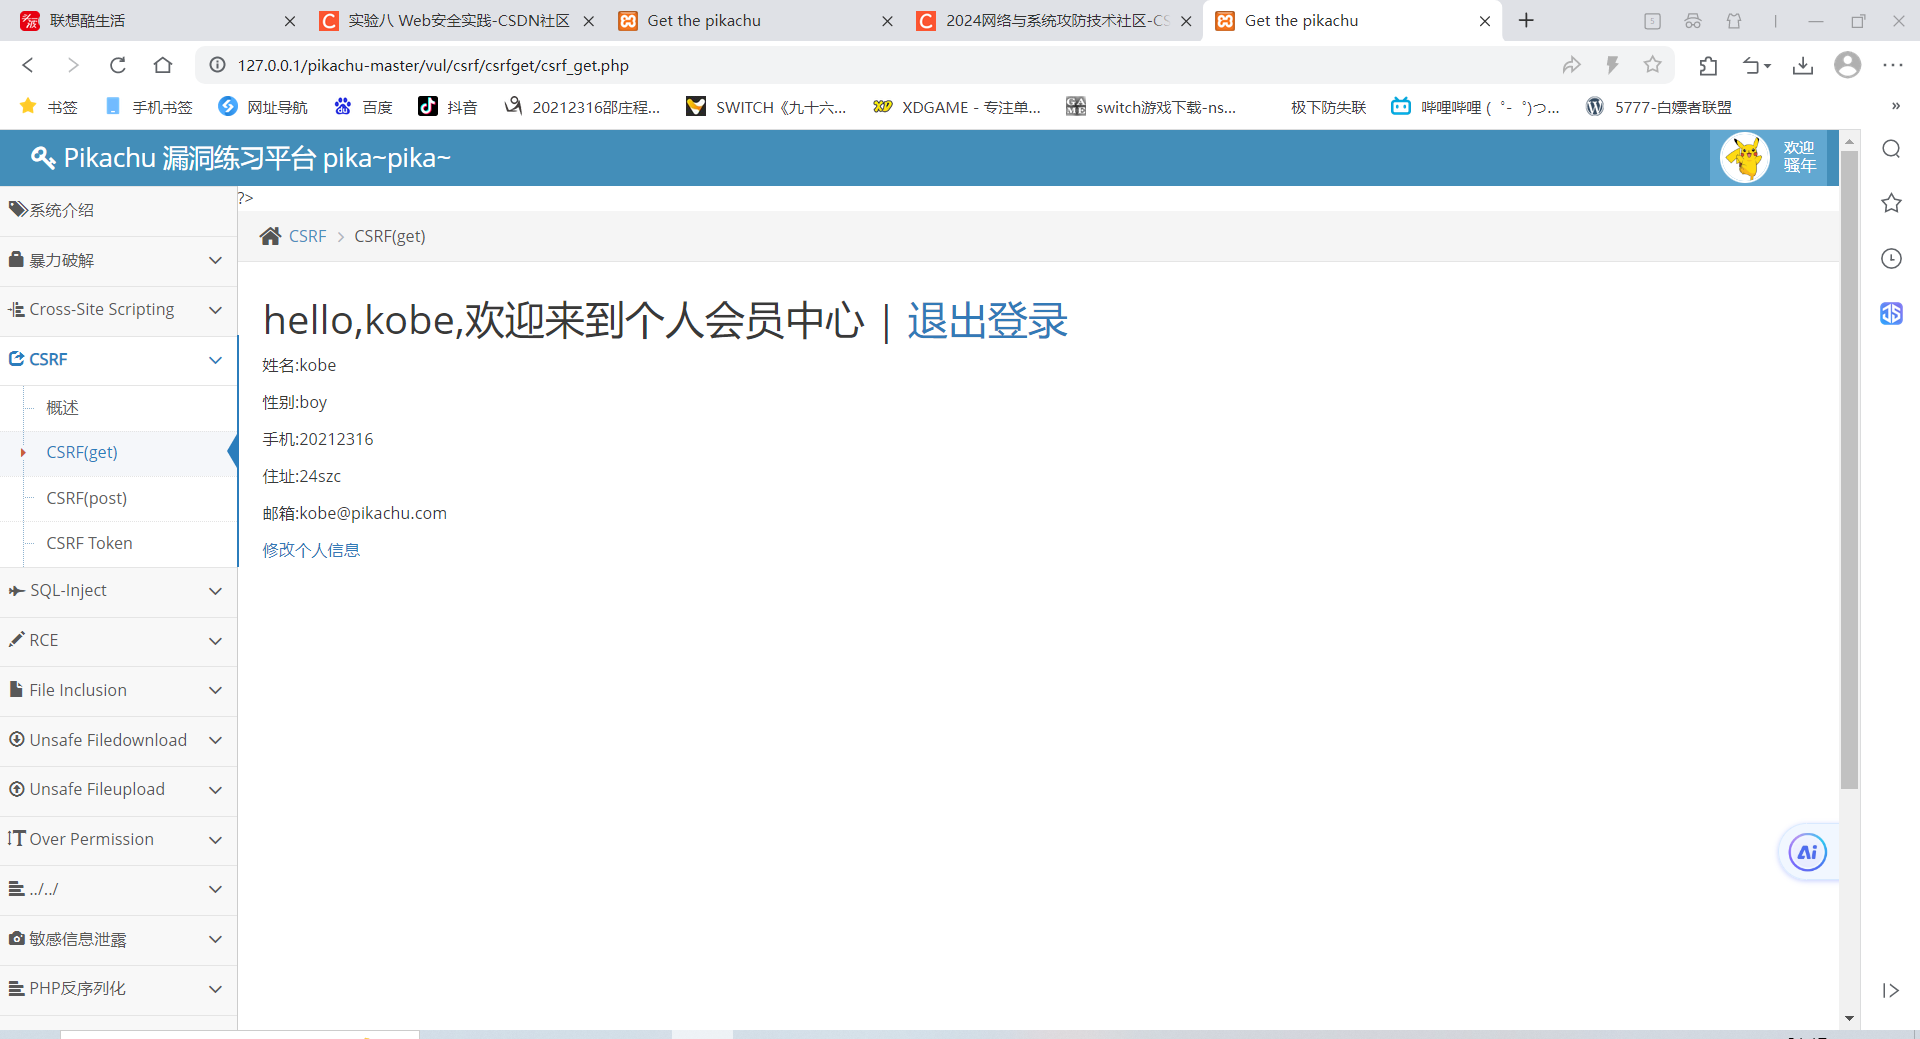Expand the 敏感信息泄露 menu
The height and width of the screenshot is (1039, 1920).
[118, 939]
